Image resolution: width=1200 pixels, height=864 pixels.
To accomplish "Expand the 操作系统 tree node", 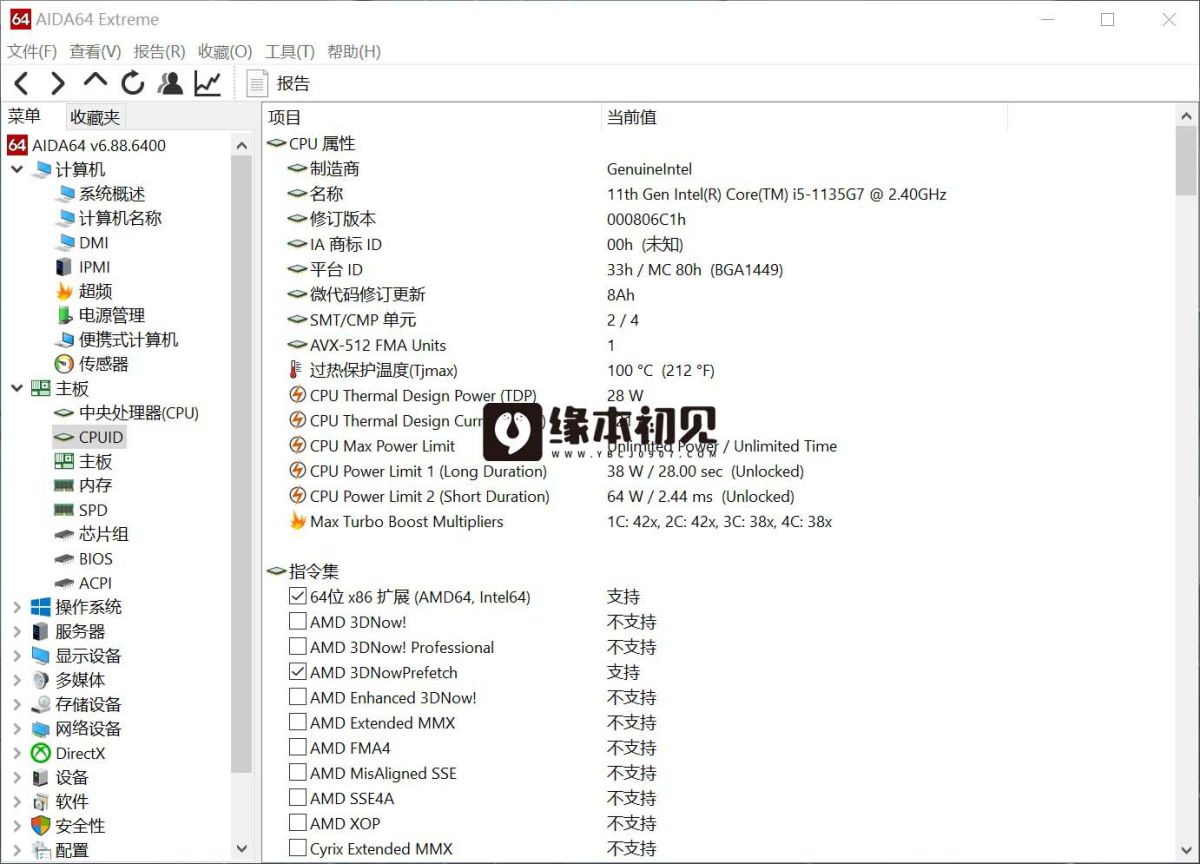I will 17,607.
